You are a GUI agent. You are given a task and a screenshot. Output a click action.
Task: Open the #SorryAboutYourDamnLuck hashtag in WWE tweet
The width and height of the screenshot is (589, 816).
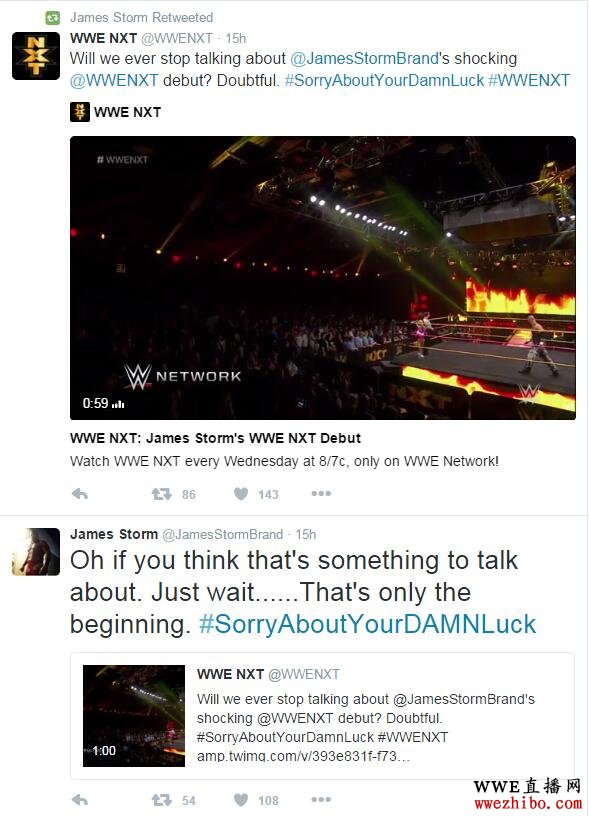[x=385, y=81]
